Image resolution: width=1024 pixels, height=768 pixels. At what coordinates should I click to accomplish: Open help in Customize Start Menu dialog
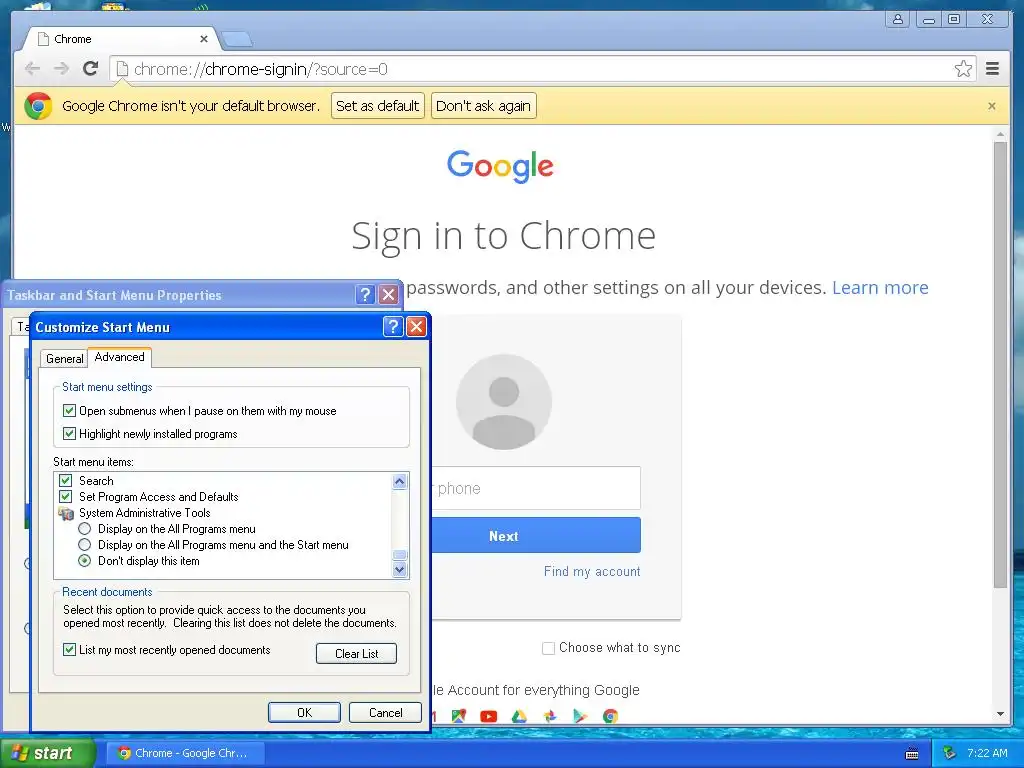pyautogui.click(x=392, y=327)
